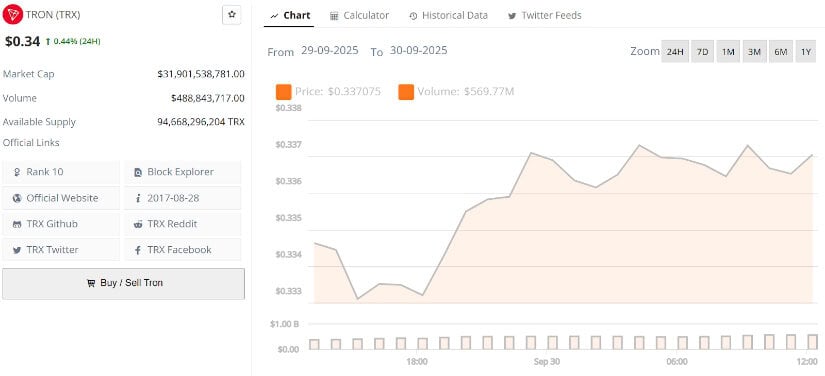
Task: Click the Sep 30 x-axis label
Action: point(546,362)
